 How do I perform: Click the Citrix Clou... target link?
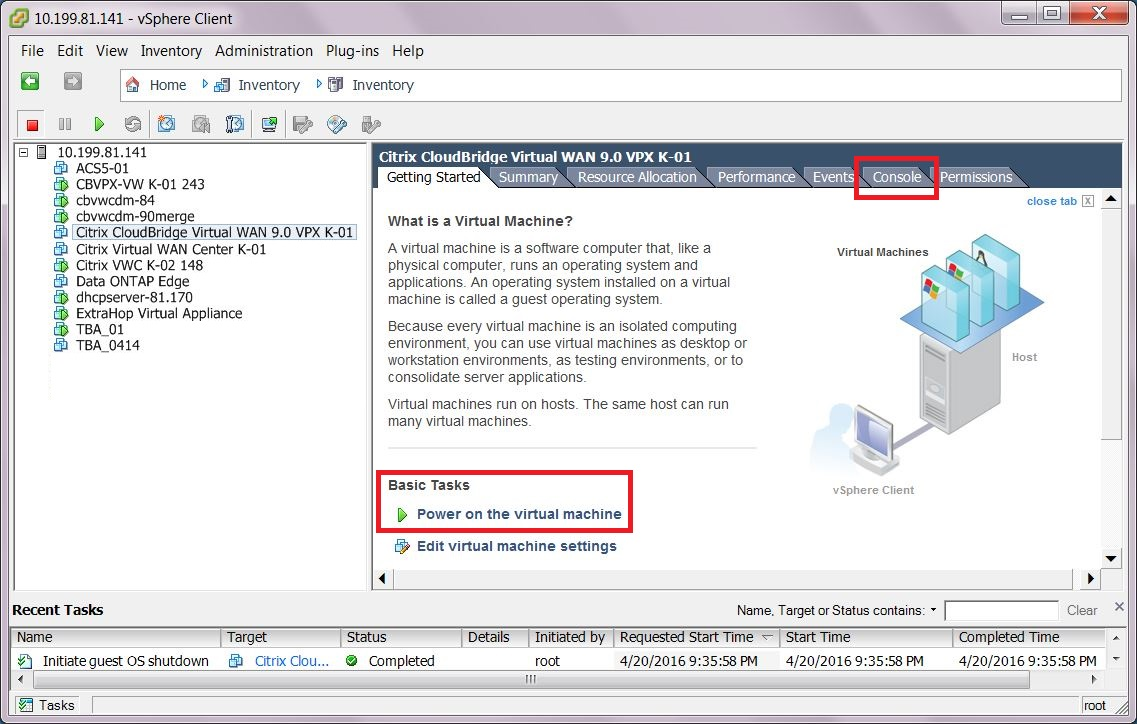292,661
